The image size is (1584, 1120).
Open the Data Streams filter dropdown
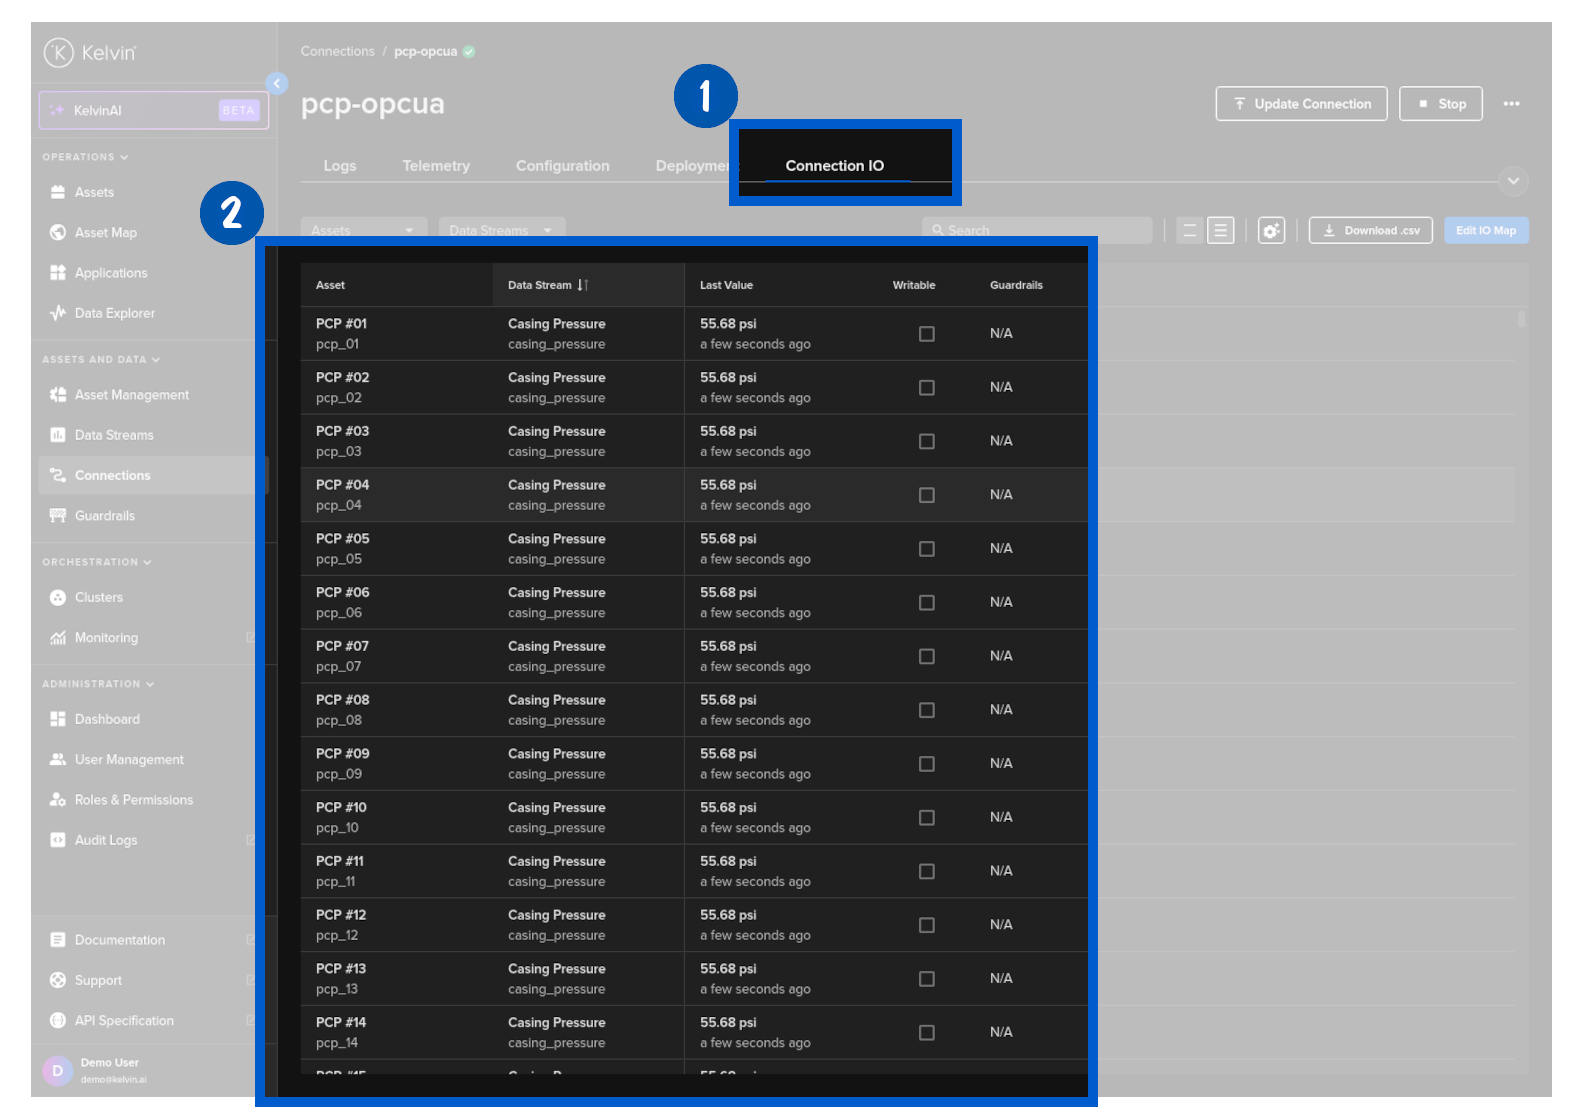[501, 230]
